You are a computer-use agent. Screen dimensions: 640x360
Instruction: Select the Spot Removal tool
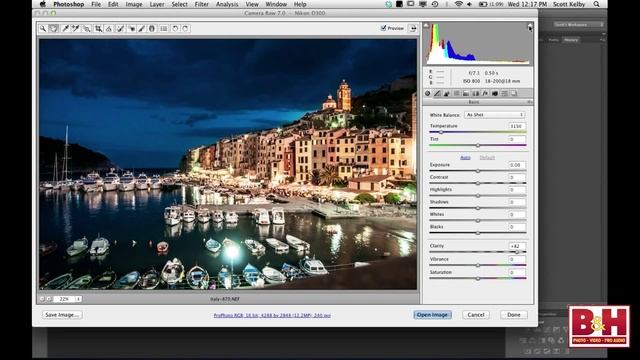click(120, 29)
